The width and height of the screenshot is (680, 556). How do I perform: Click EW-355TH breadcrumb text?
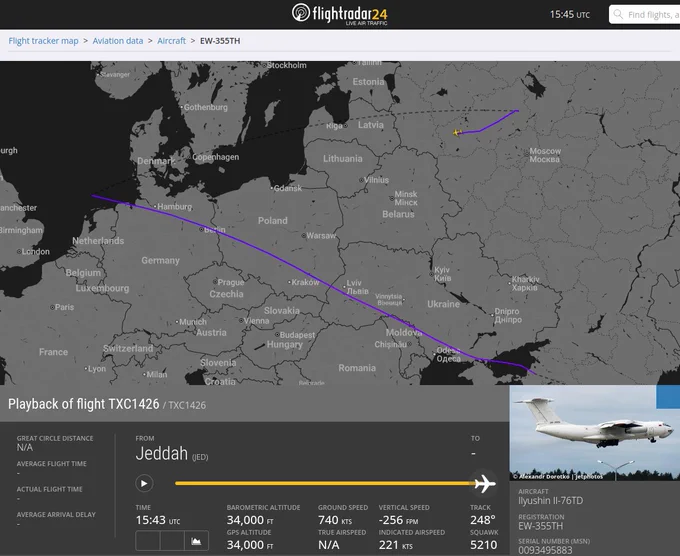[220, 41]
